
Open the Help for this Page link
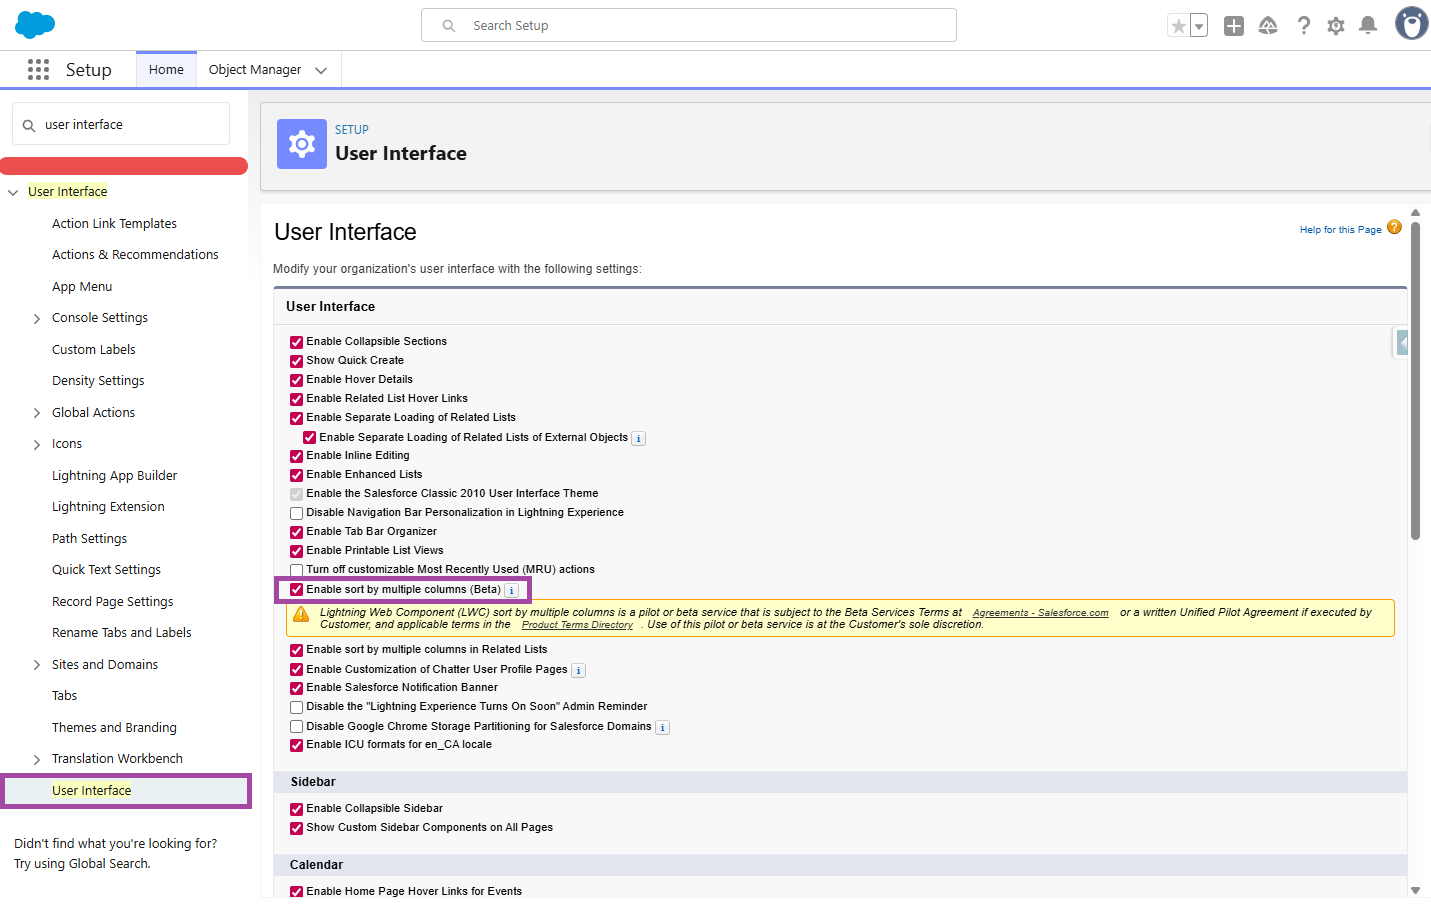[x=1340, y=229]
